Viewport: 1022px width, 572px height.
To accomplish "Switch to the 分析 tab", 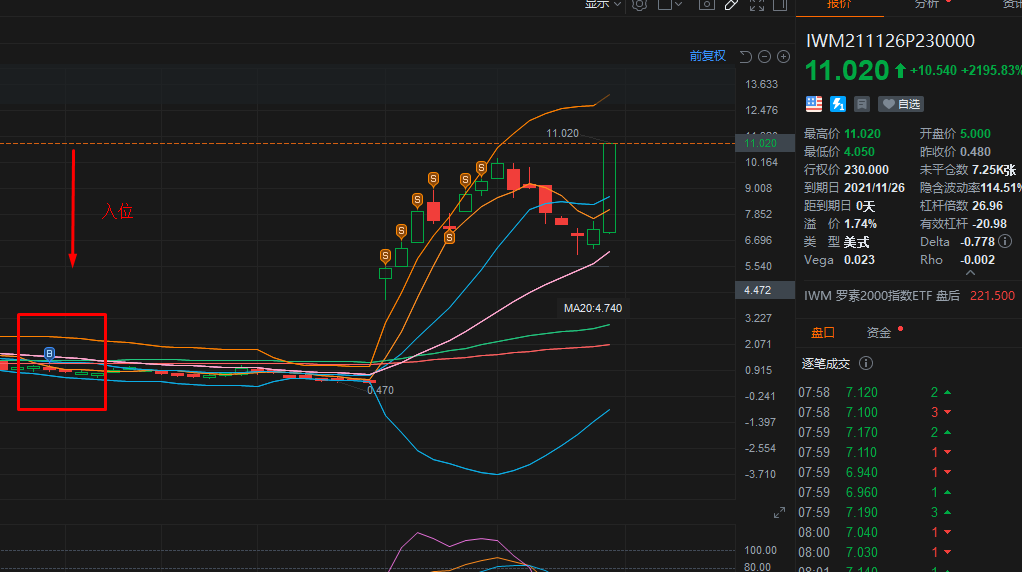I will (926, 4).
